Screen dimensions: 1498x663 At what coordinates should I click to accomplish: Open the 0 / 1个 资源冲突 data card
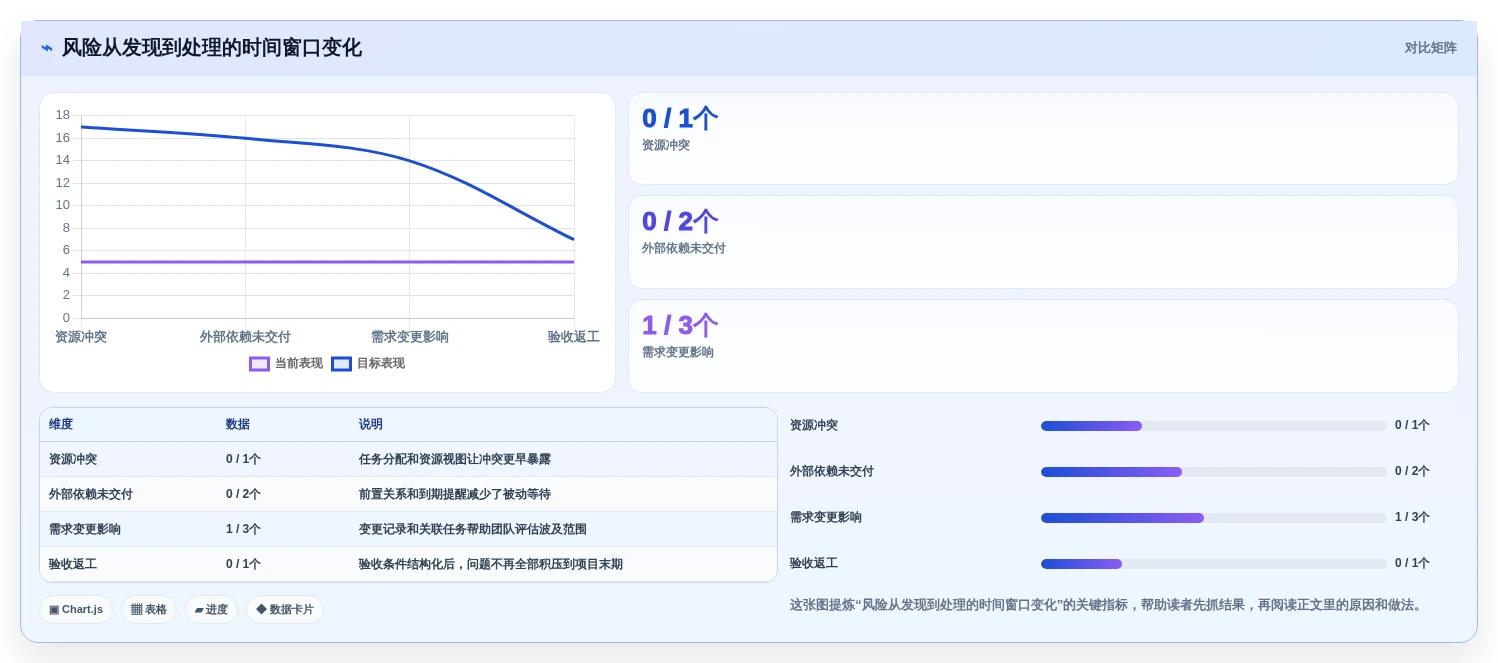[x=1043, y=138]
